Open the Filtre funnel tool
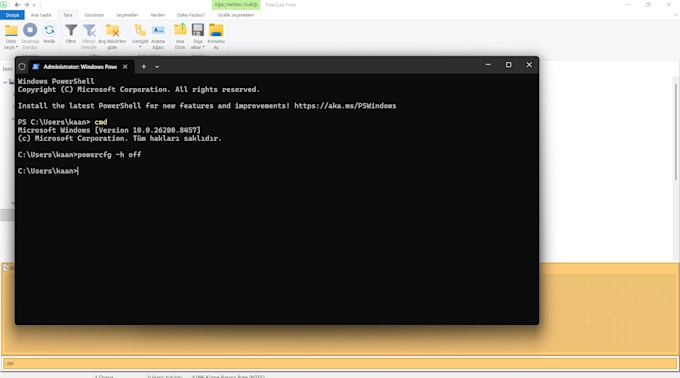 (x=71, y=30)
